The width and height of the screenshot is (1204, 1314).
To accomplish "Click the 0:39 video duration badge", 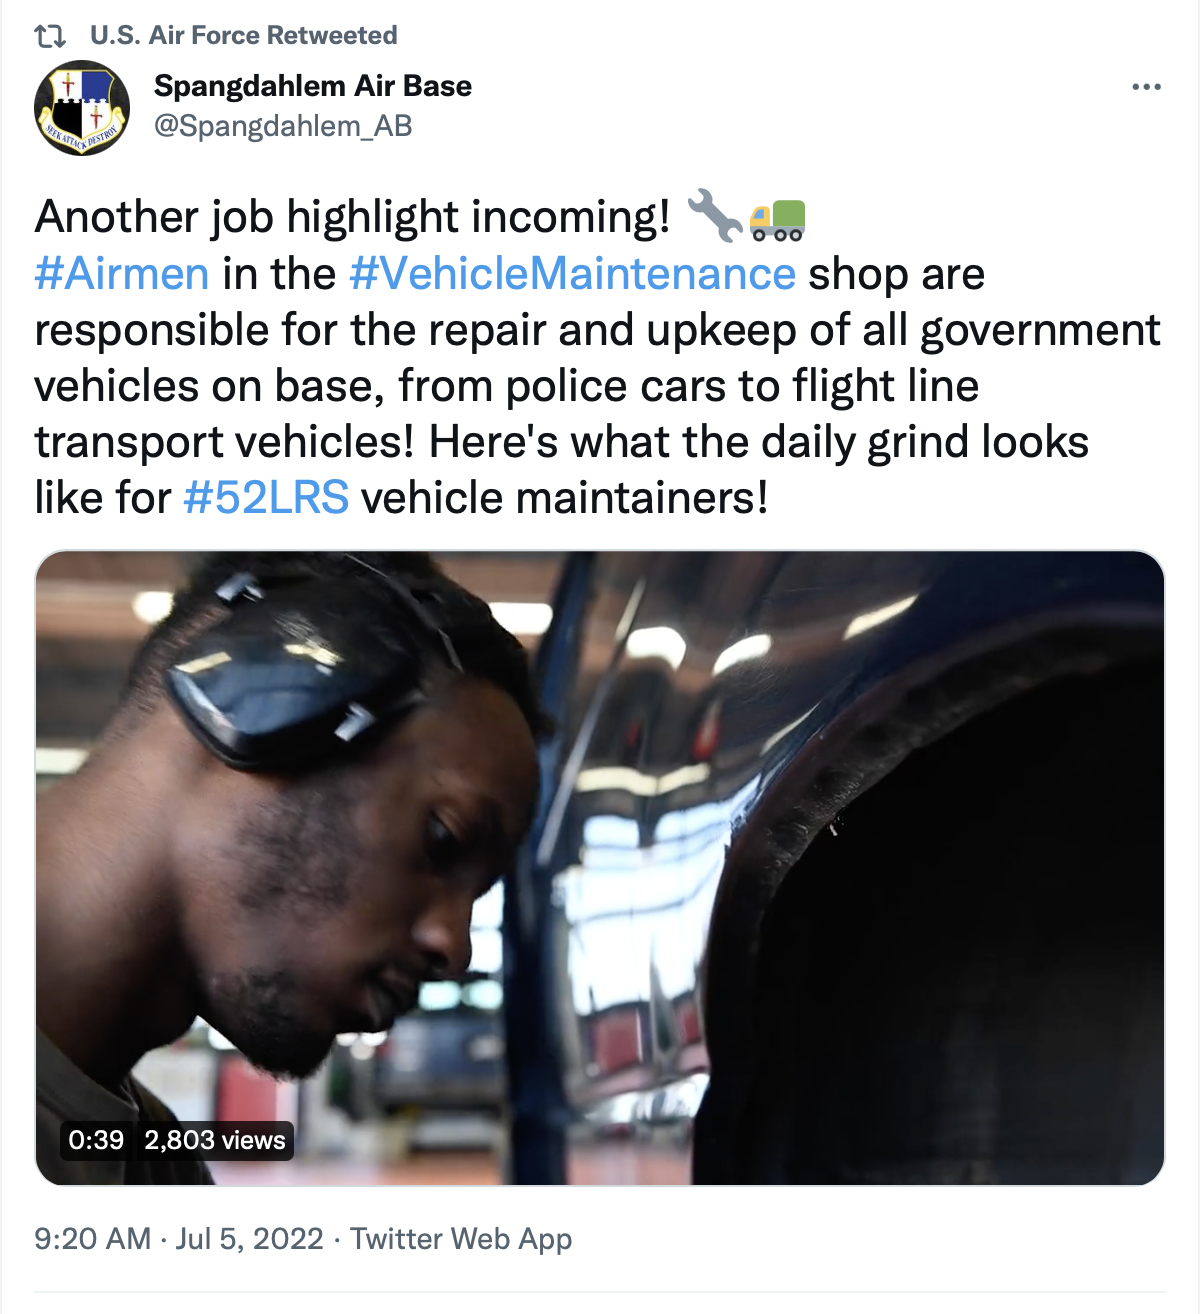I will coord(96,1140).
